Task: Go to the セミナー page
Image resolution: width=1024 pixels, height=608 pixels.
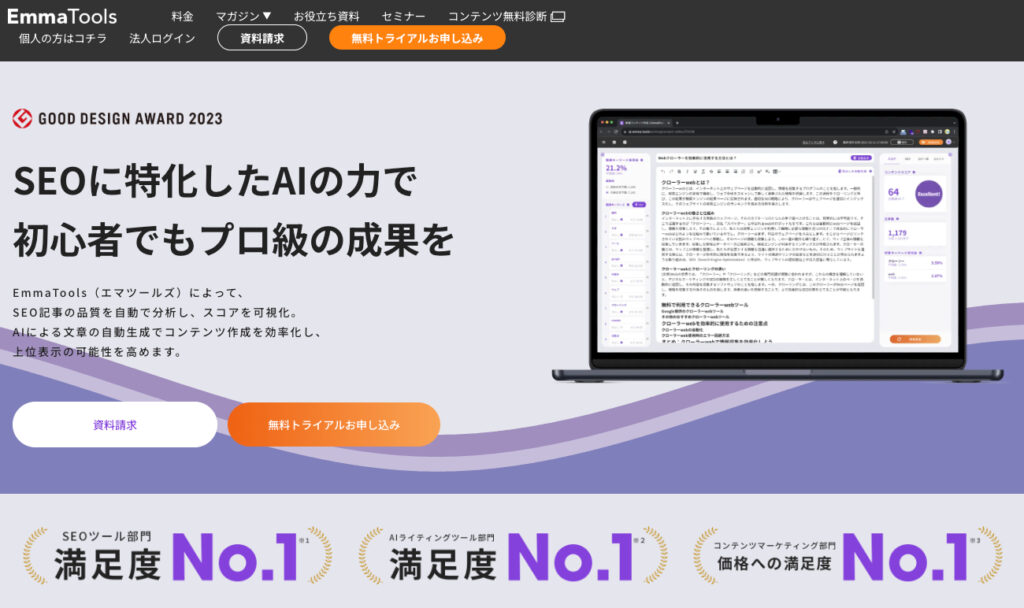Action: click(x=404, y=16)
